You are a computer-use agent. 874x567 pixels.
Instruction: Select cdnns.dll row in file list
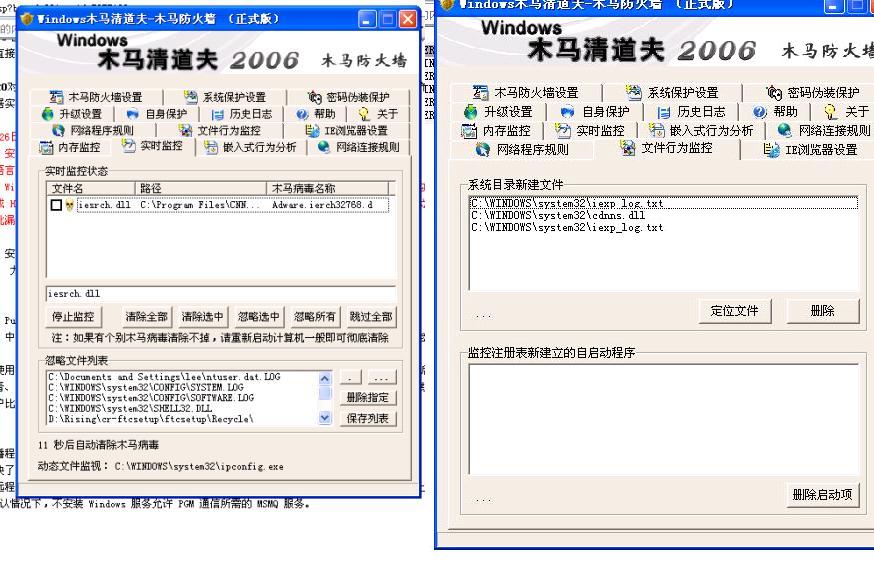click(x=663, y=215)
